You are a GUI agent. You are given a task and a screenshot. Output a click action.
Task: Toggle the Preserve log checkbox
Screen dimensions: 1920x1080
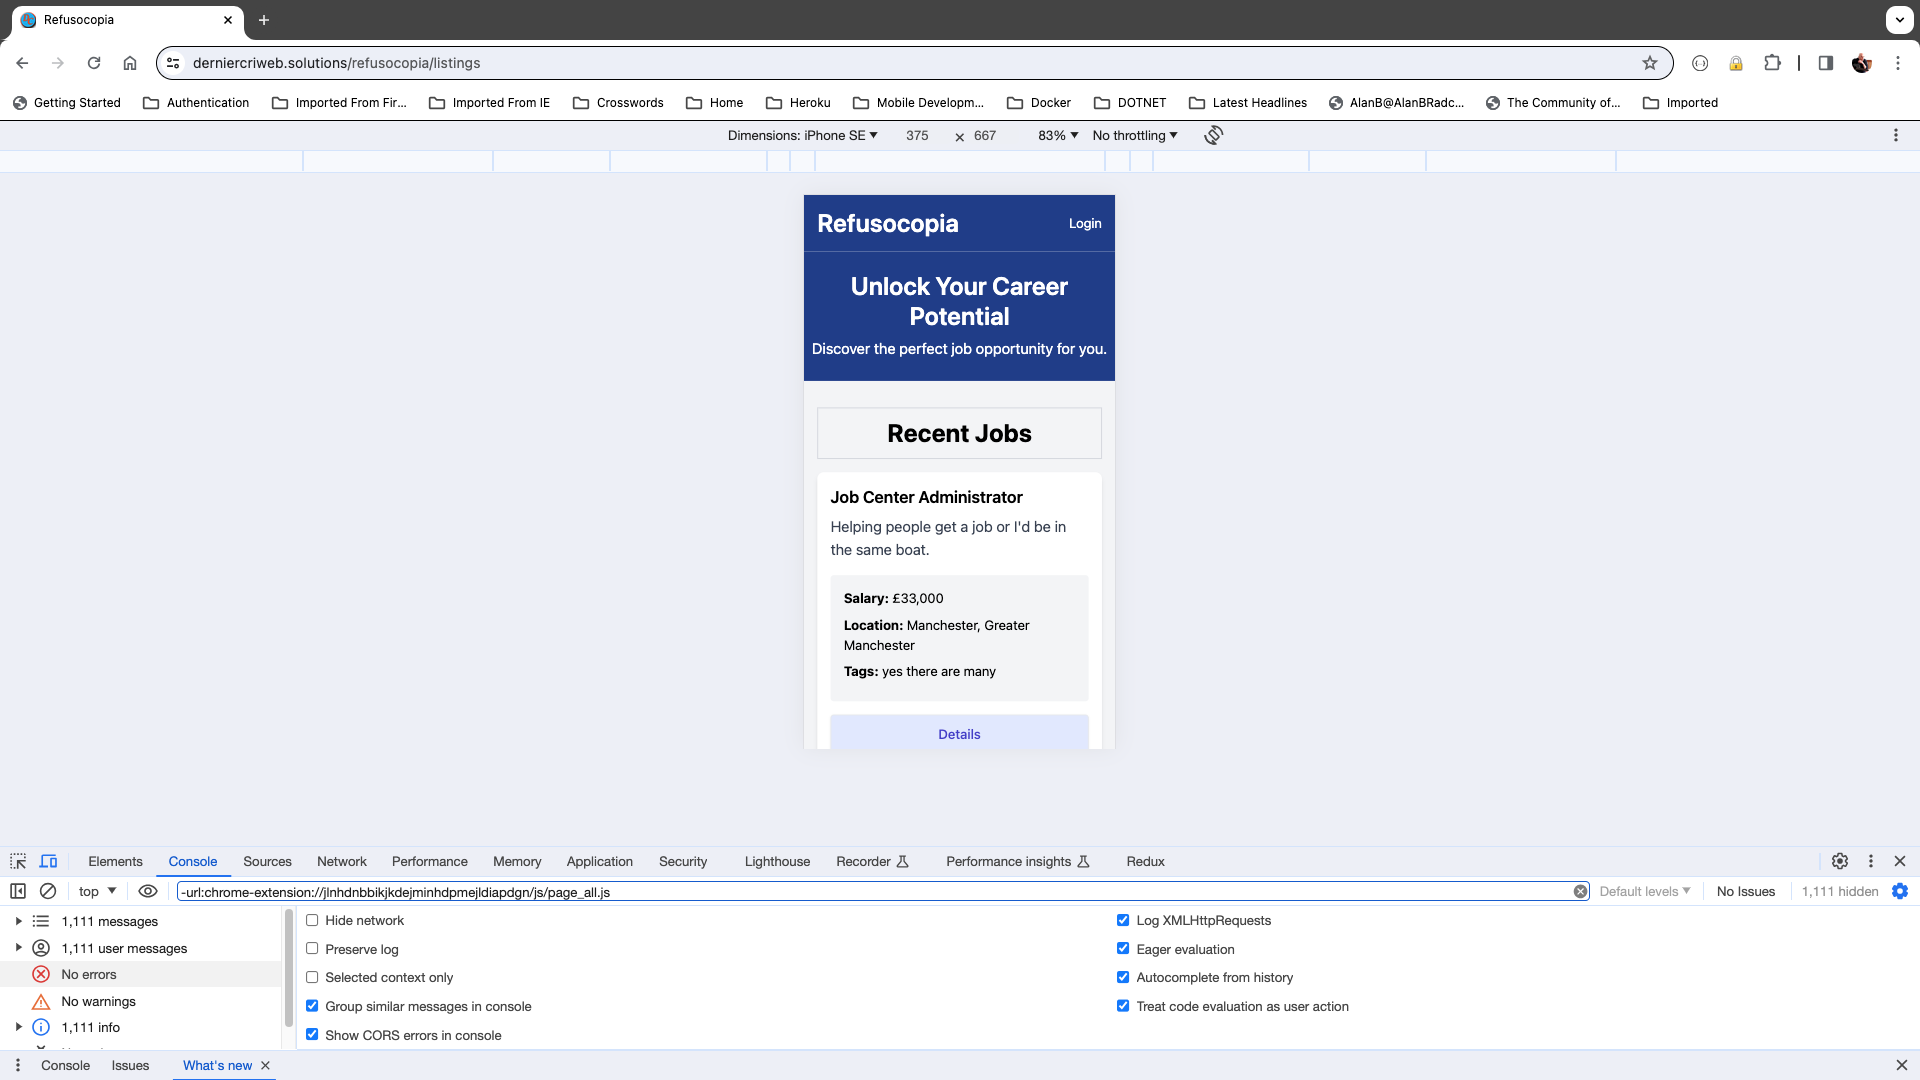click(313, 949)
